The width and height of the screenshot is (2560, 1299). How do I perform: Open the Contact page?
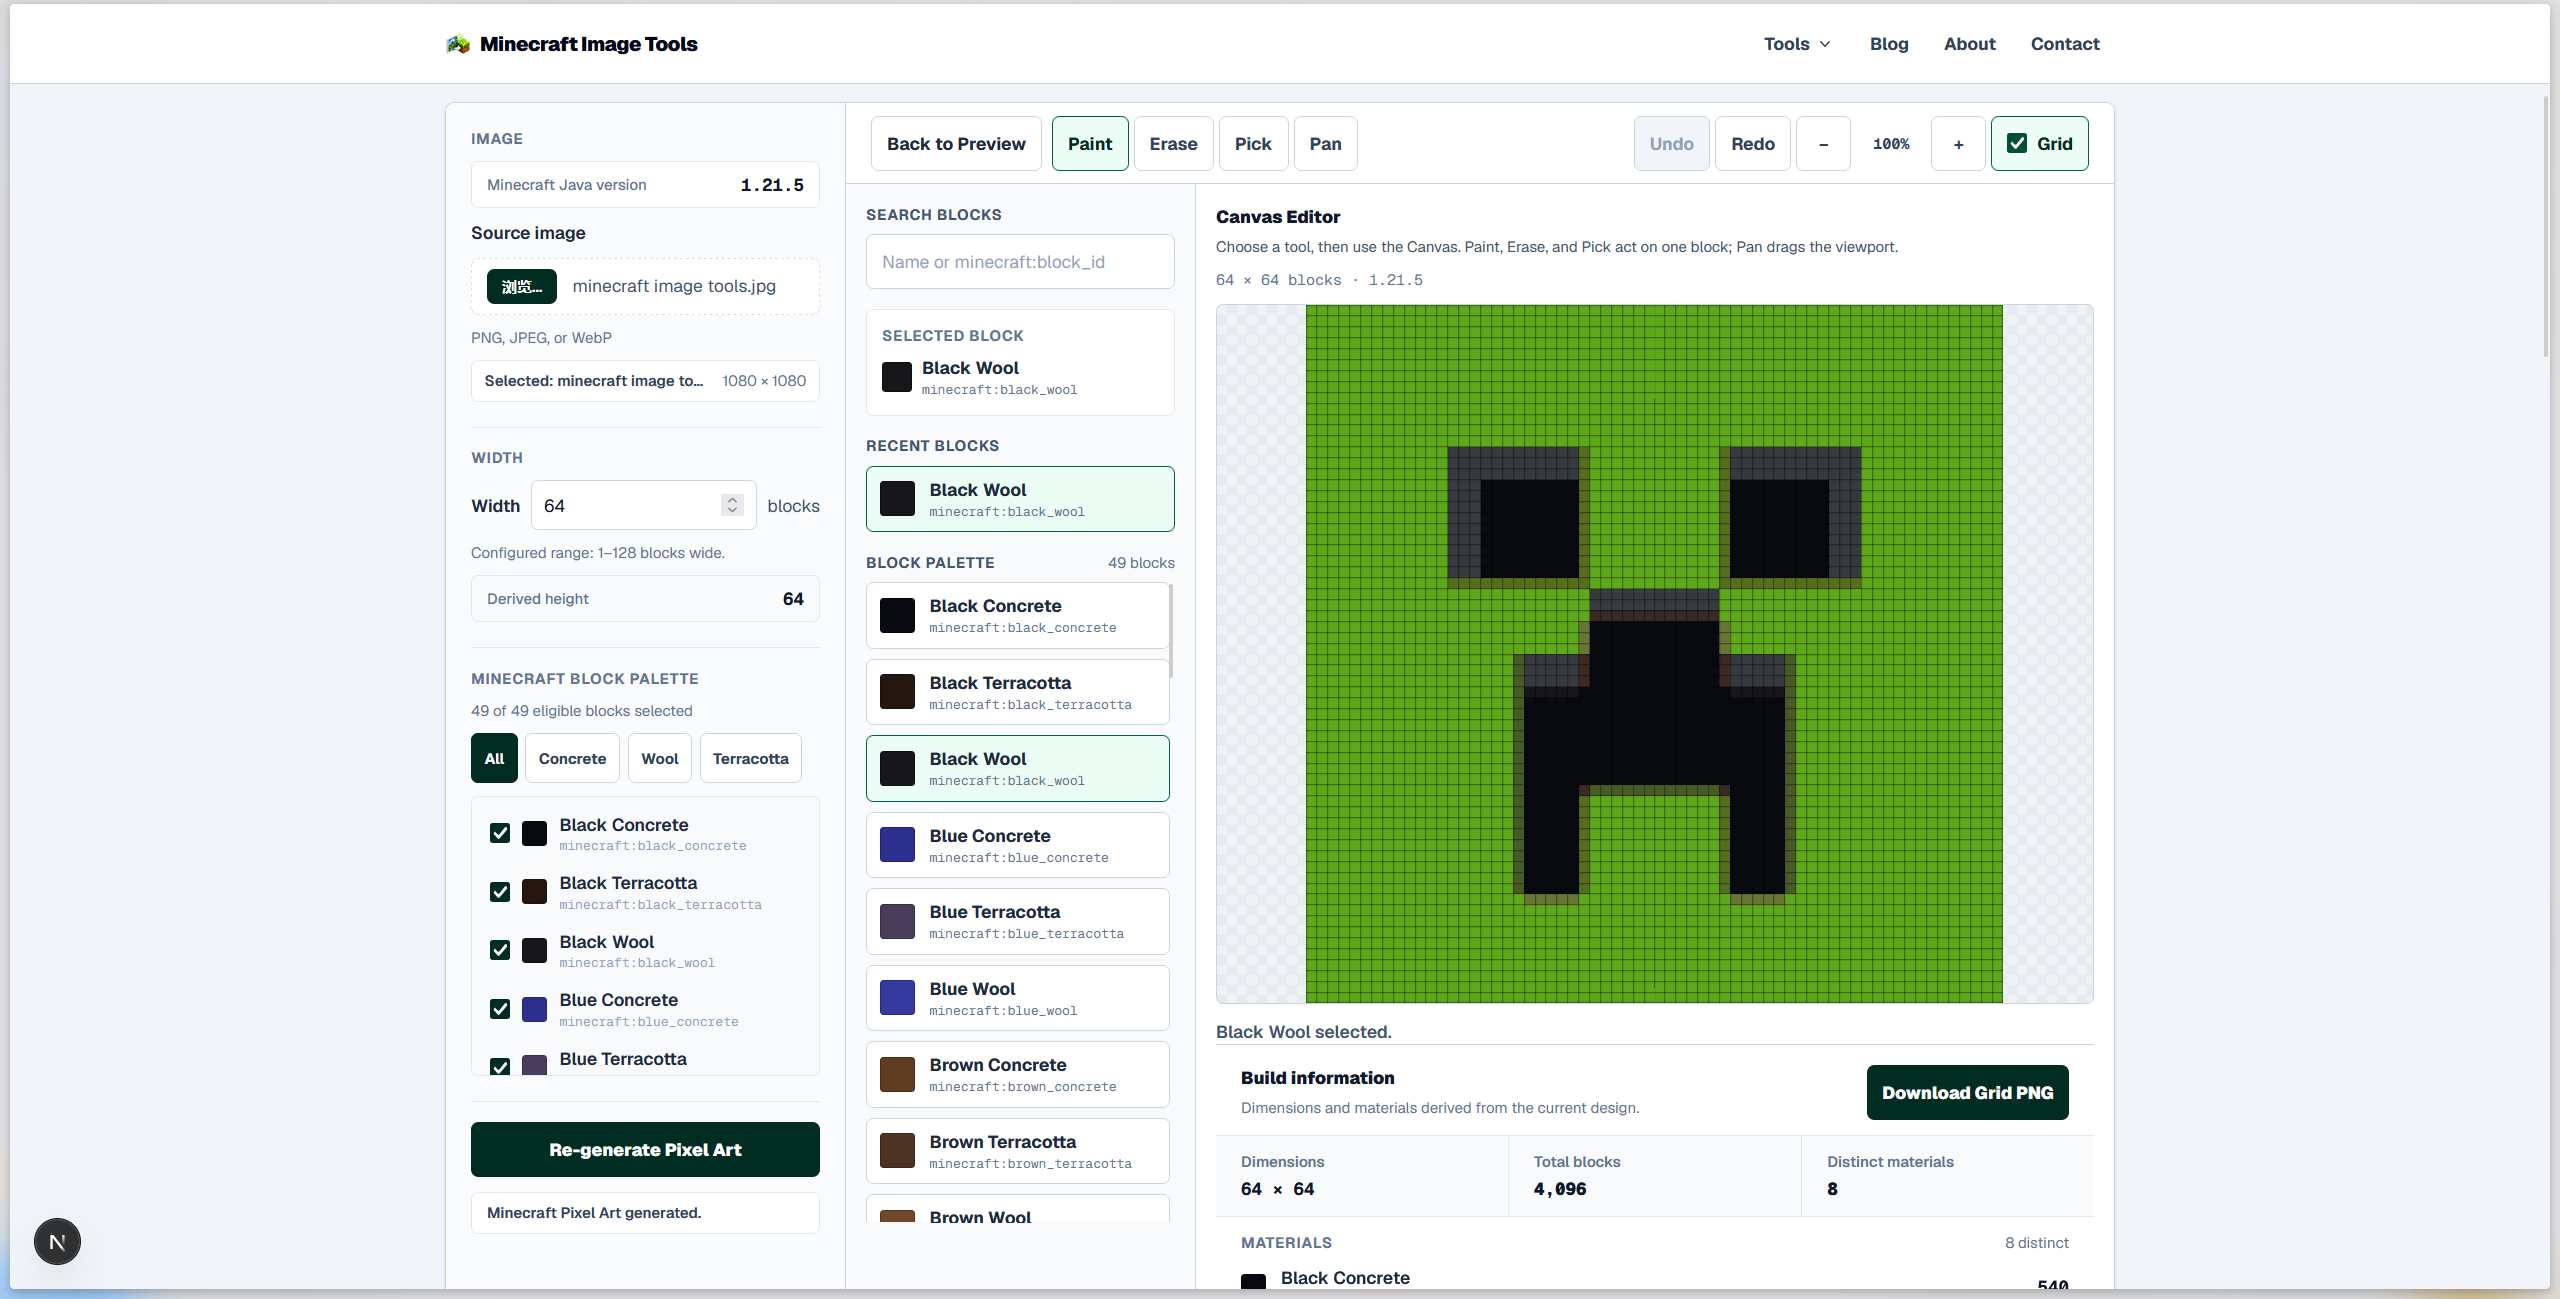click(2065, 44)
